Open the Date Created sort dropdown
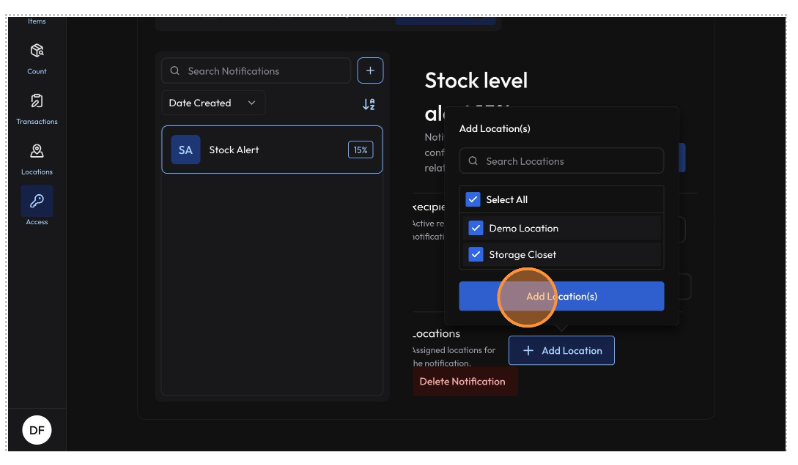 [213, 103]
